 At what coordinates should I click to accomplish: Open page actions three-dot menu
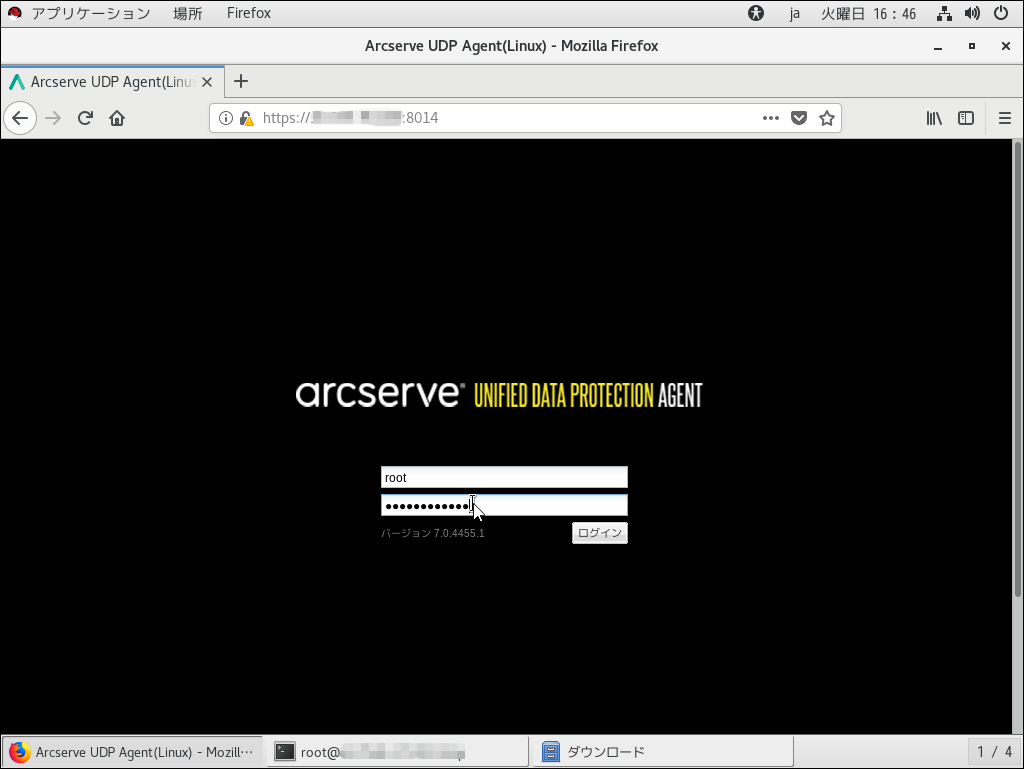pos(771,118)
